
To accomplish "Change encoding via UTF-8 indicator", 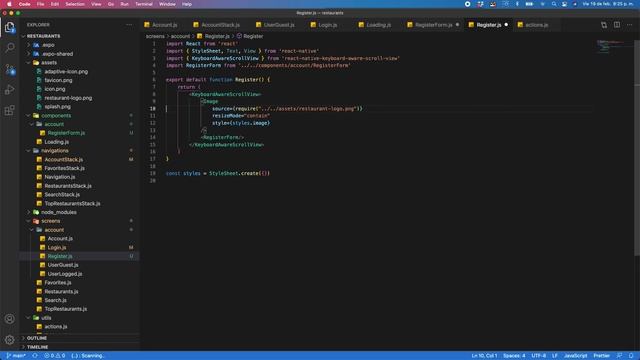I will pyautogui.click(x=539, y=356).
